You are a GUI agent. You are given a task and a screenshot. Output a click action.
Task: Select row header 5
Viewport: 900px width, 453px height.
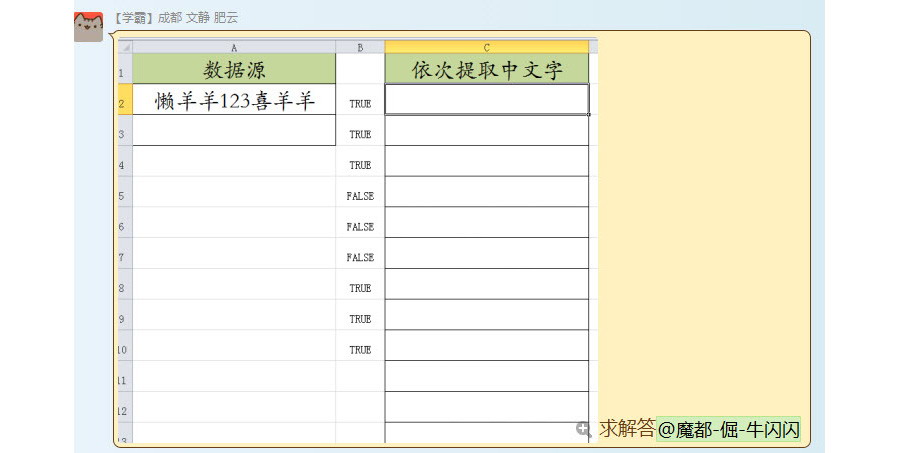(x=125, y=192)
